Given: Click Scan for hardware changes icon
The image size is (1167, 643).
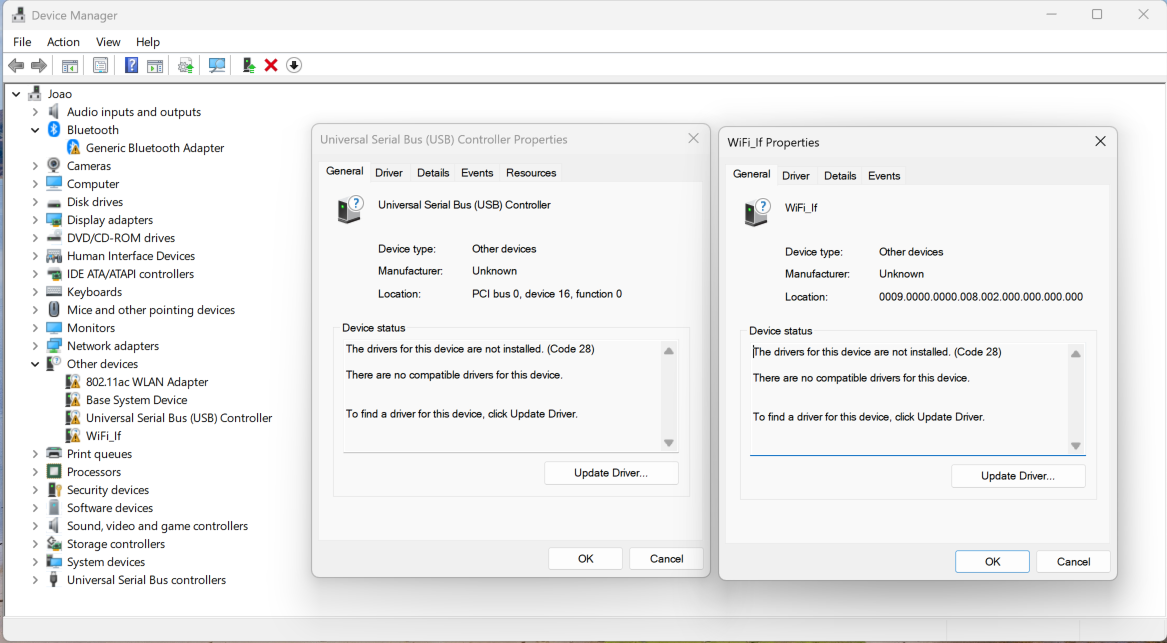Looking at the screenshot, I should pos(217,65).
